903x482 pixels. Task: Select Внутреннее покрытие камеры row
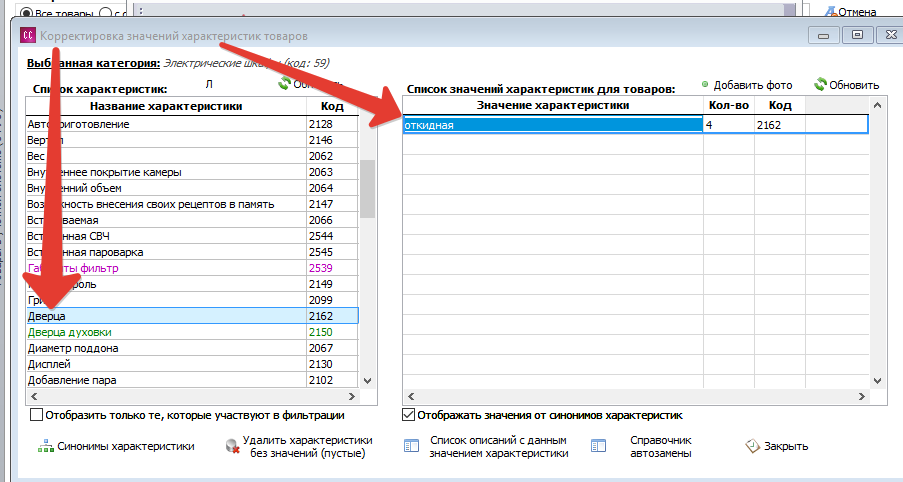(x=192, y=172)
